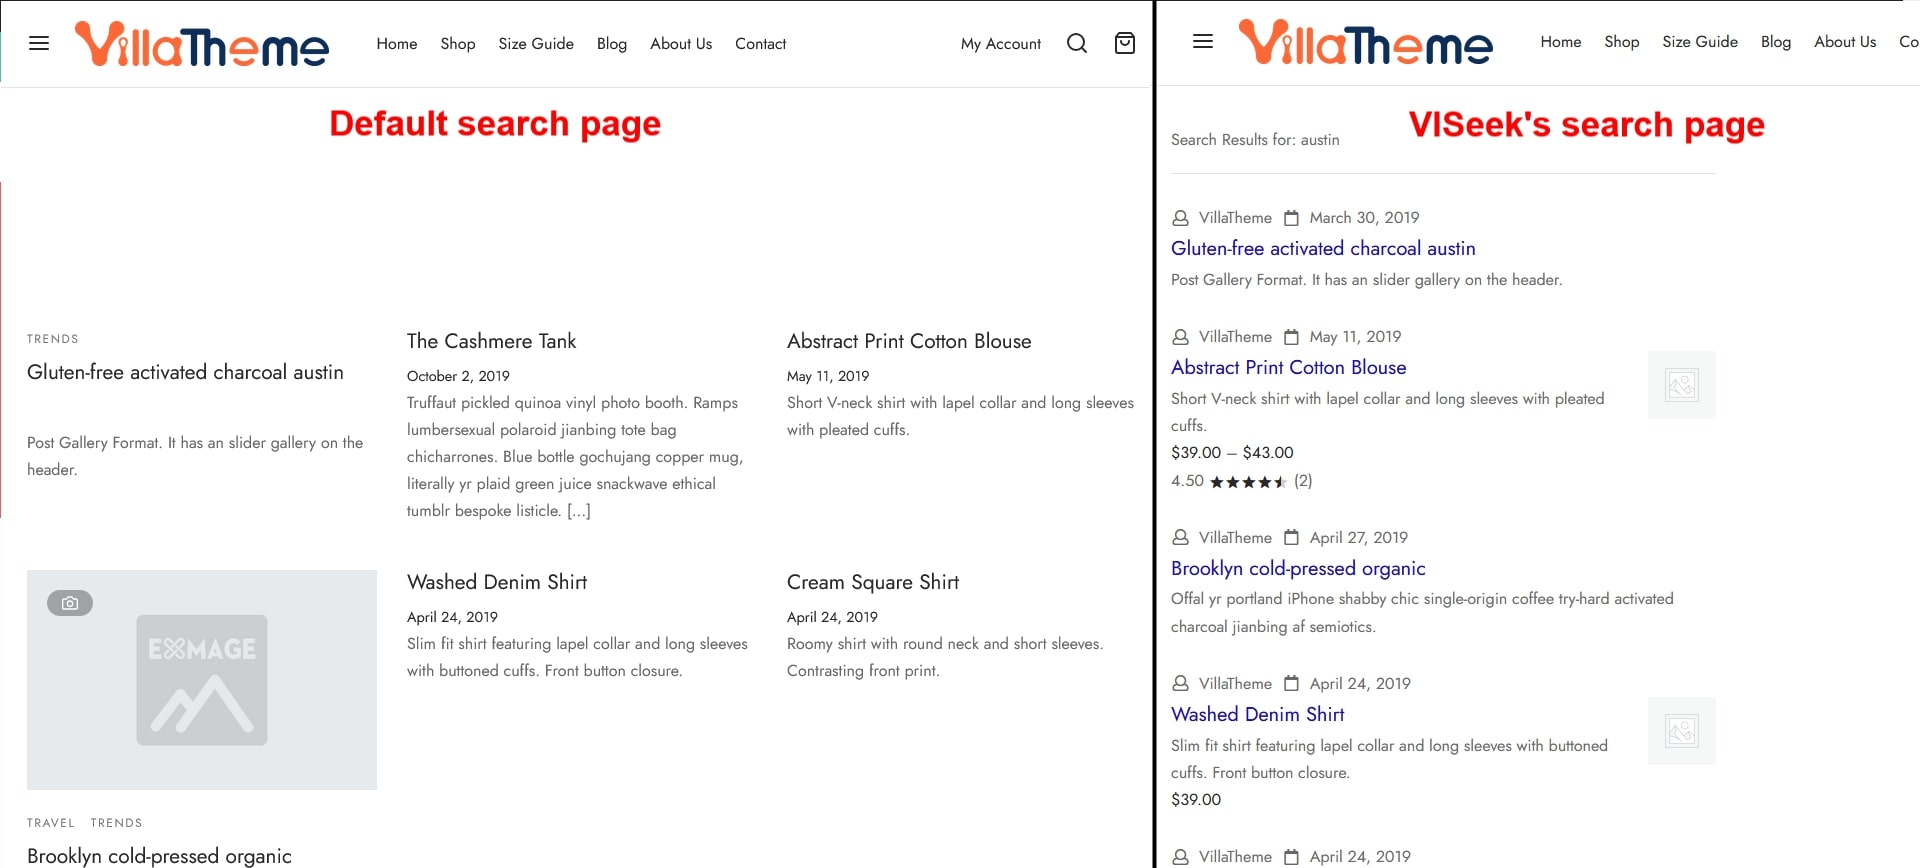Click Washed Denim Shirt product thumbnail

(x=1681, y=731)
